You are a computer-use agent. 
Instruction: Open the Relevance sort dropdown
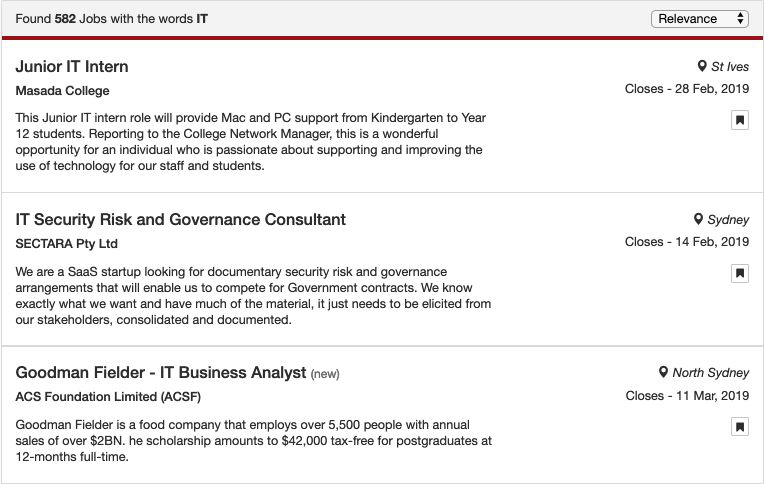pos(699,19)
